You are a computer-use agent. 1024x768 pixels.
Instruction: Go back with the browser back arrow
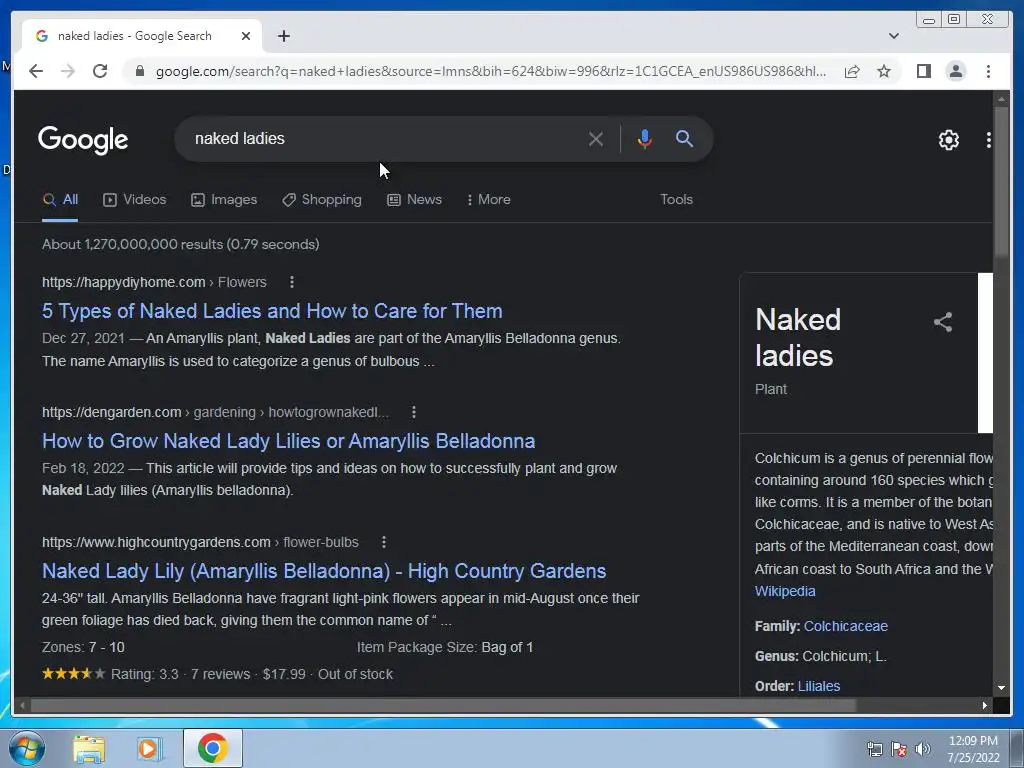click(36, 71)
